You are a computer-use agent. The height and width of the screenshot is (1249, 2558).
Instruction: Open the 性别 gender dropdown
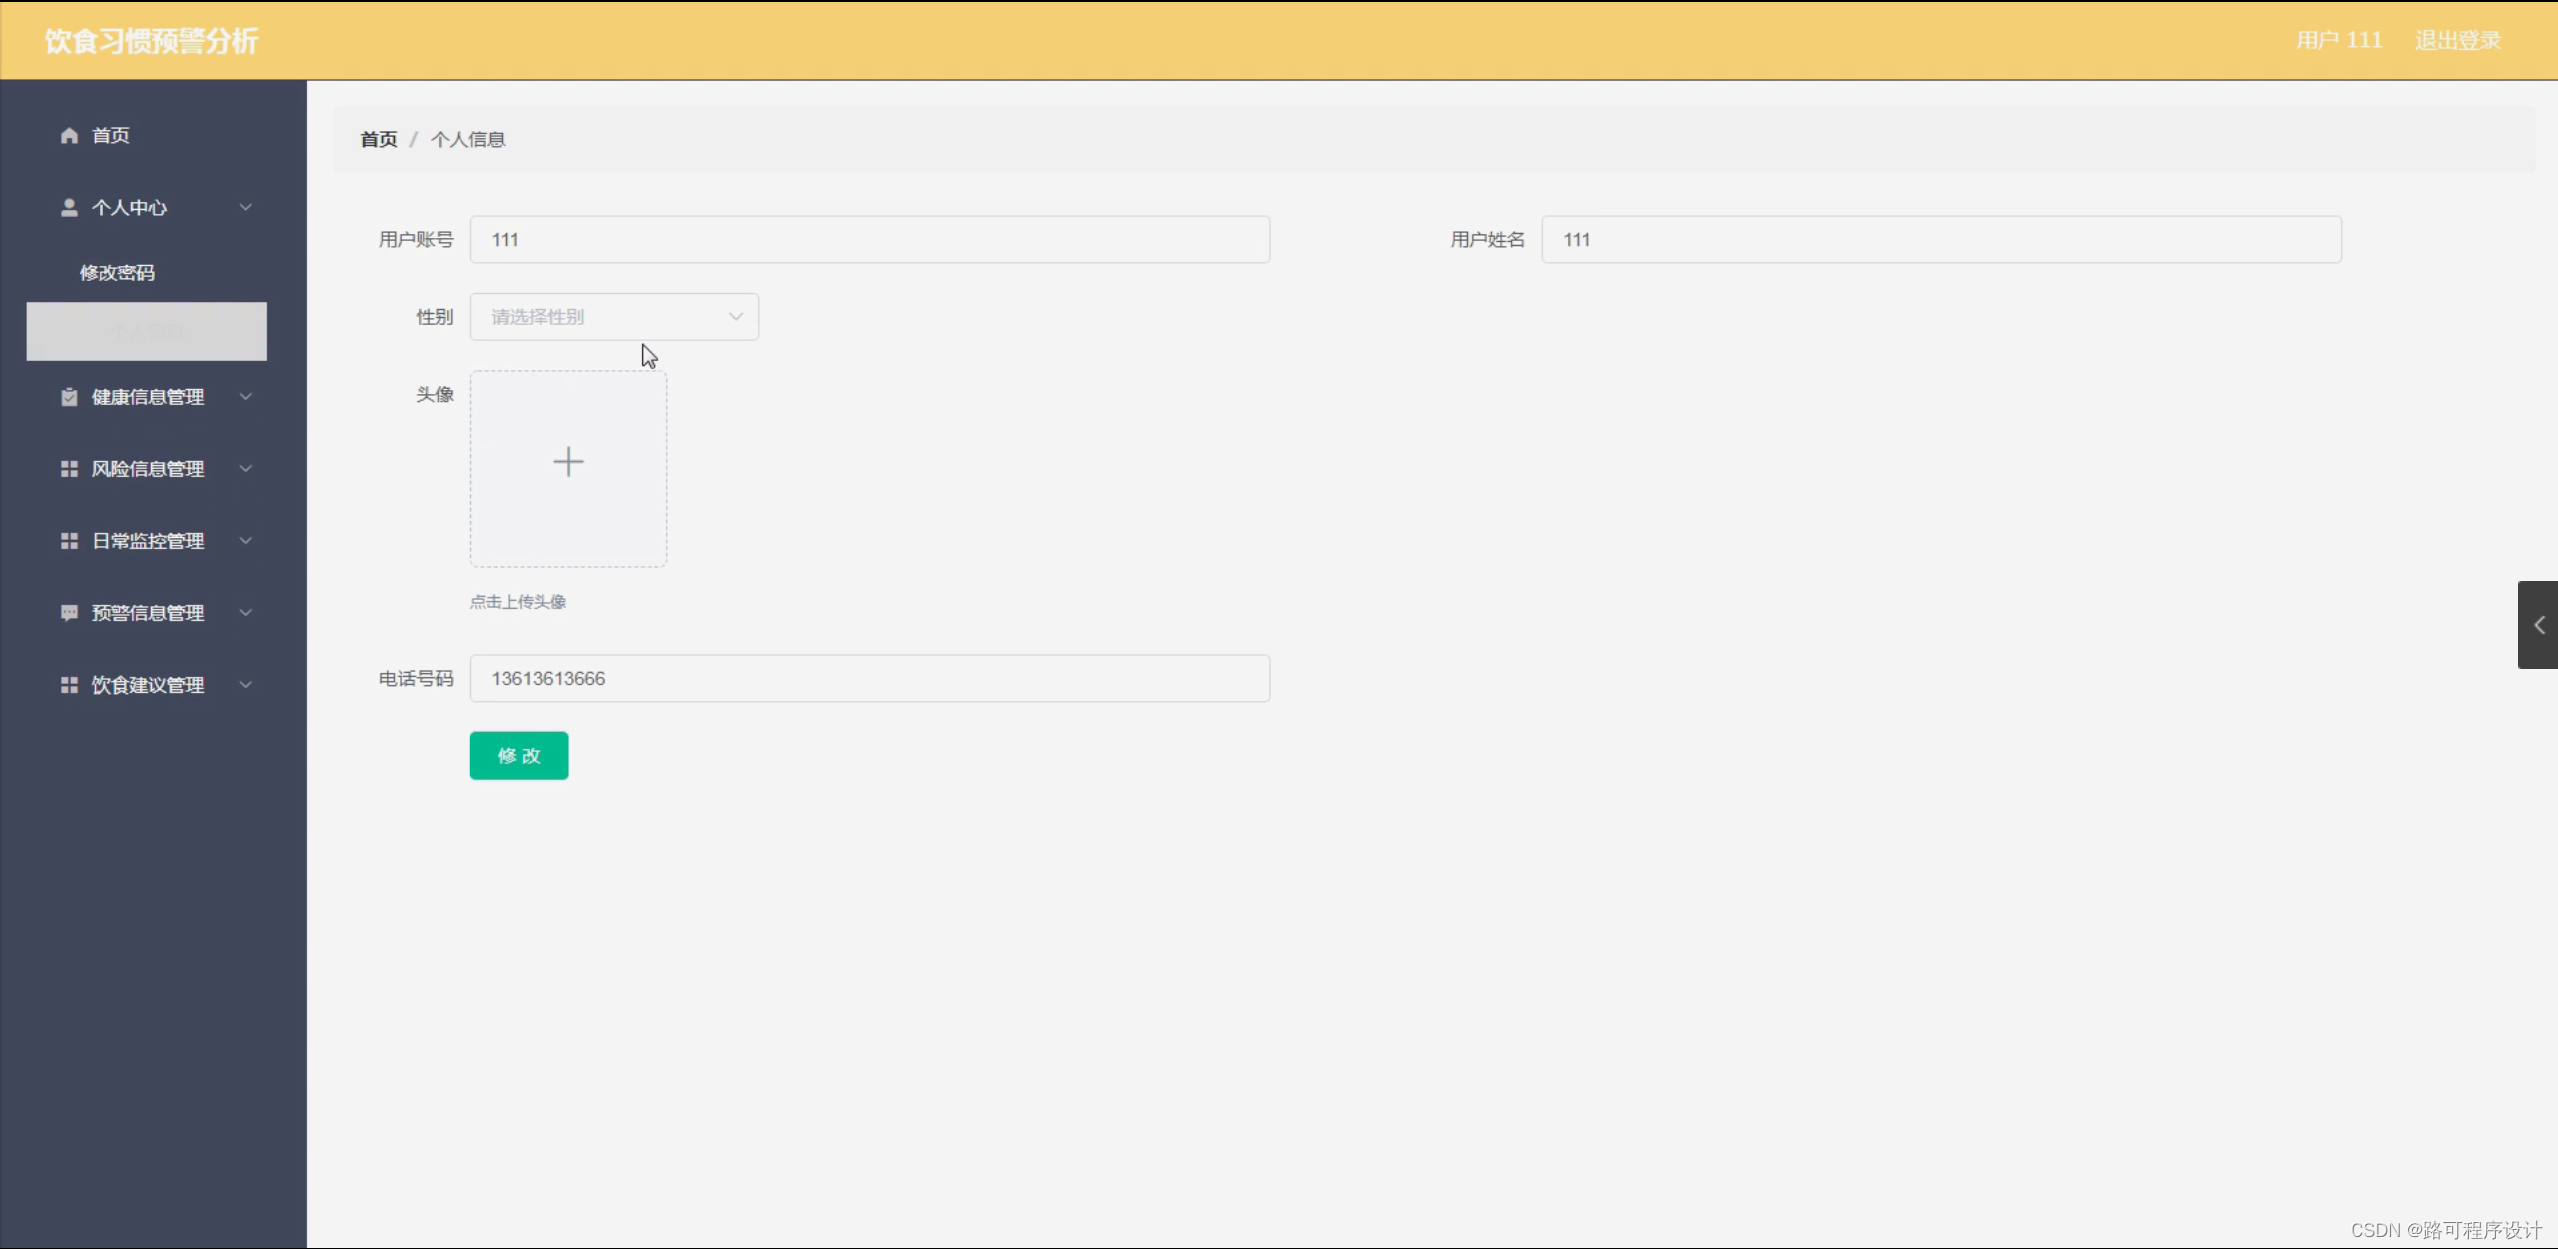[615, 316]
